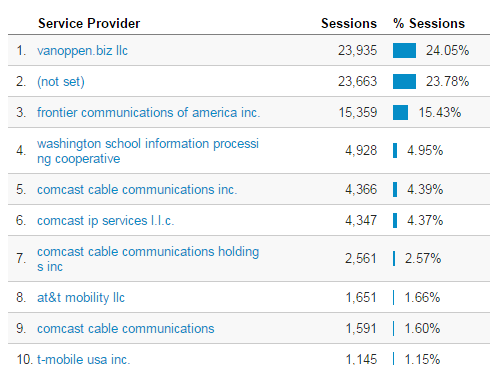
Task: Open washington school information processing cooperative link
Action: pos(148,151)
